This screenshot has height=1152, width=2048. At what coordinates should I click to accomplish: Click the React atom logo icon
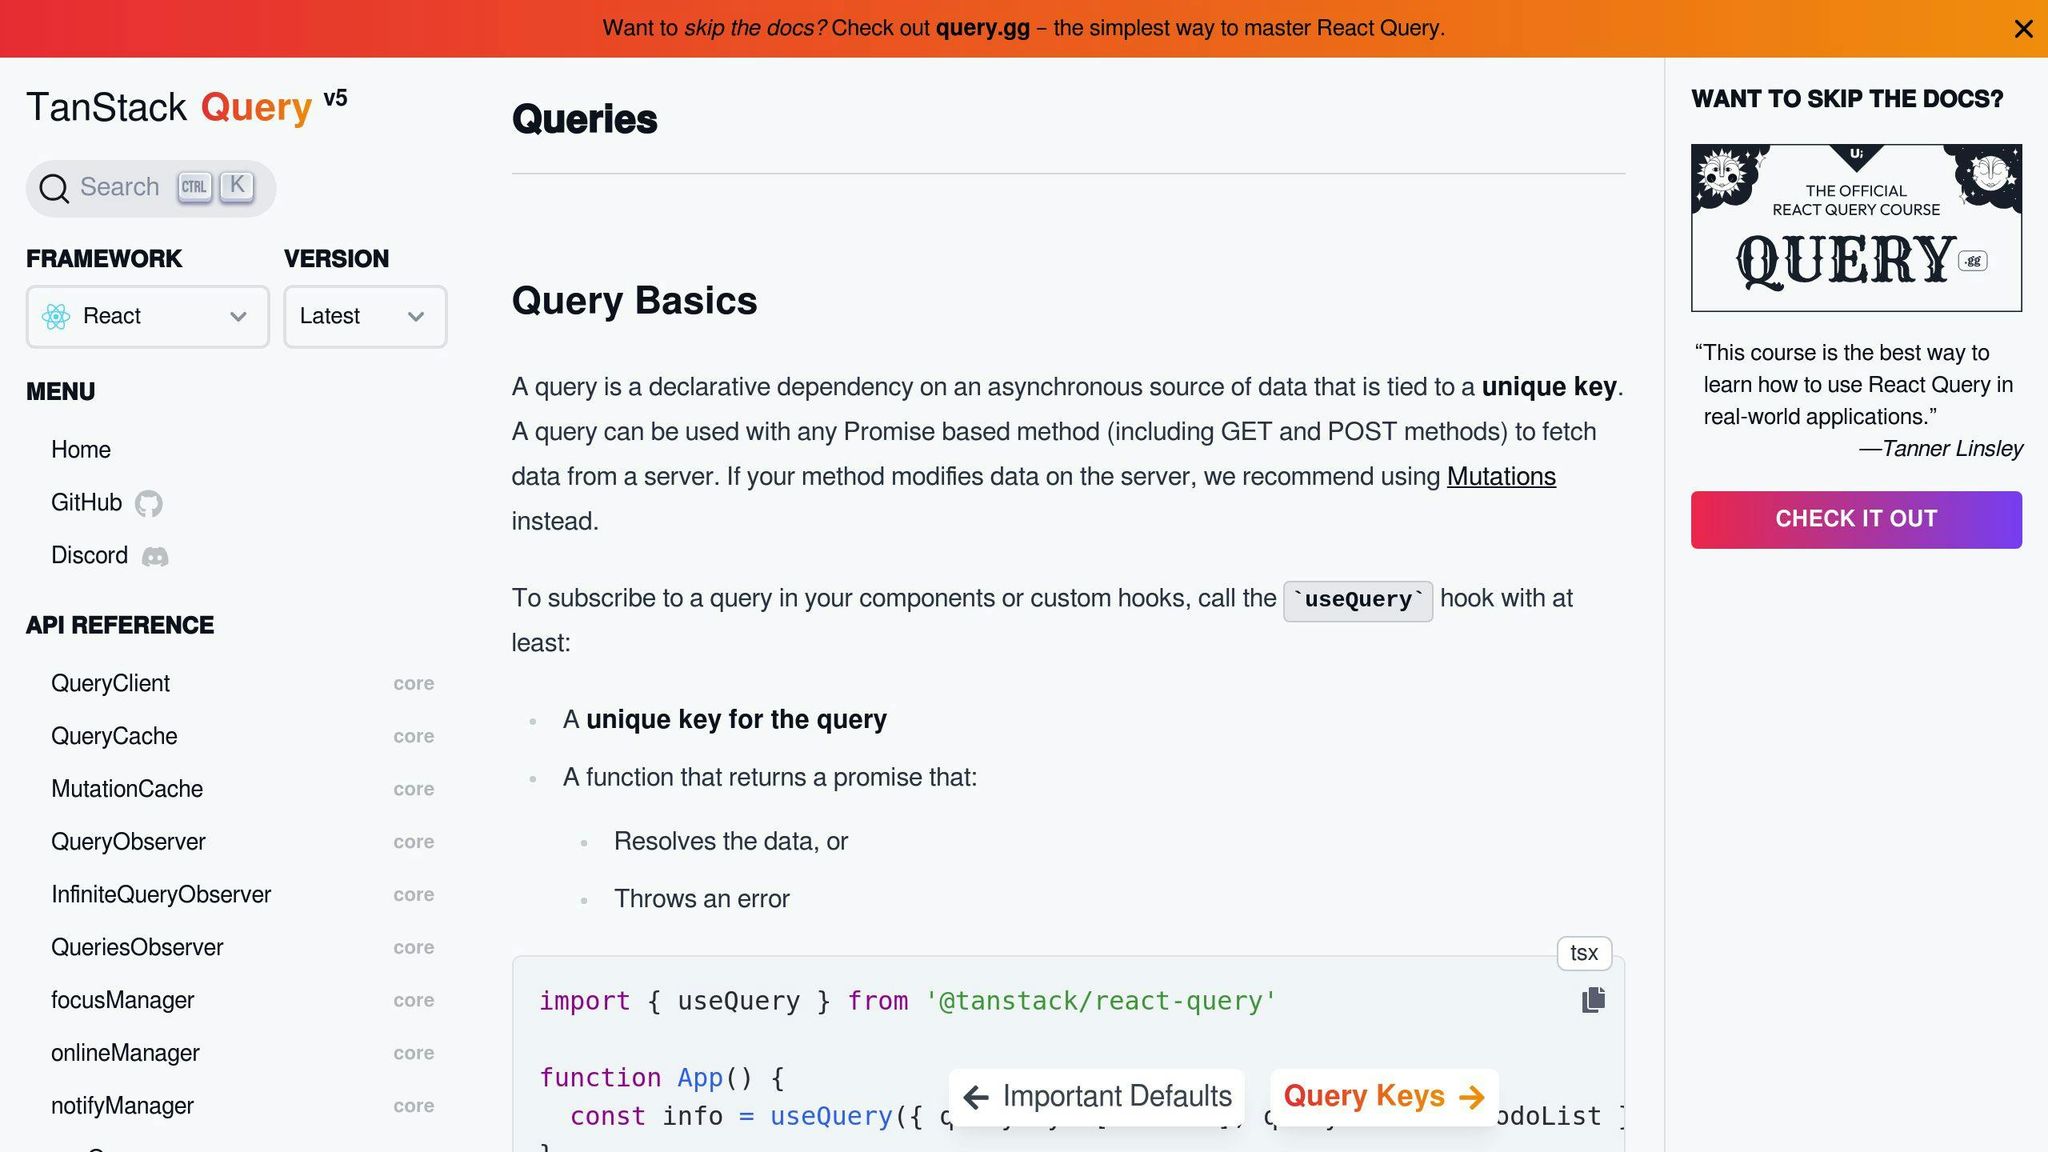click(x=56, y=317)
